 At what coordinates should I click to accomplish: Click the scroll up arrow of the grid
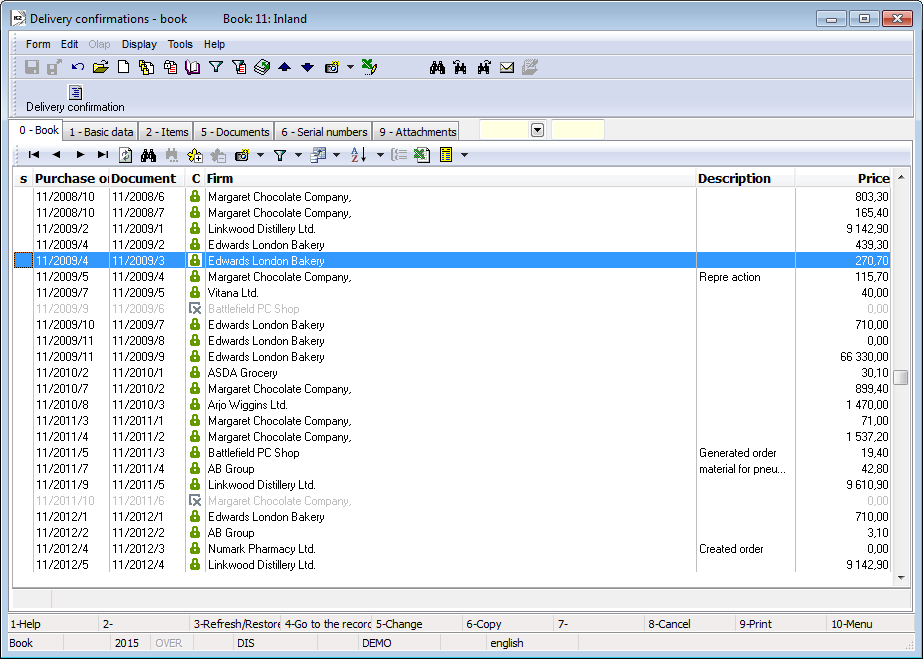[901, 177]
